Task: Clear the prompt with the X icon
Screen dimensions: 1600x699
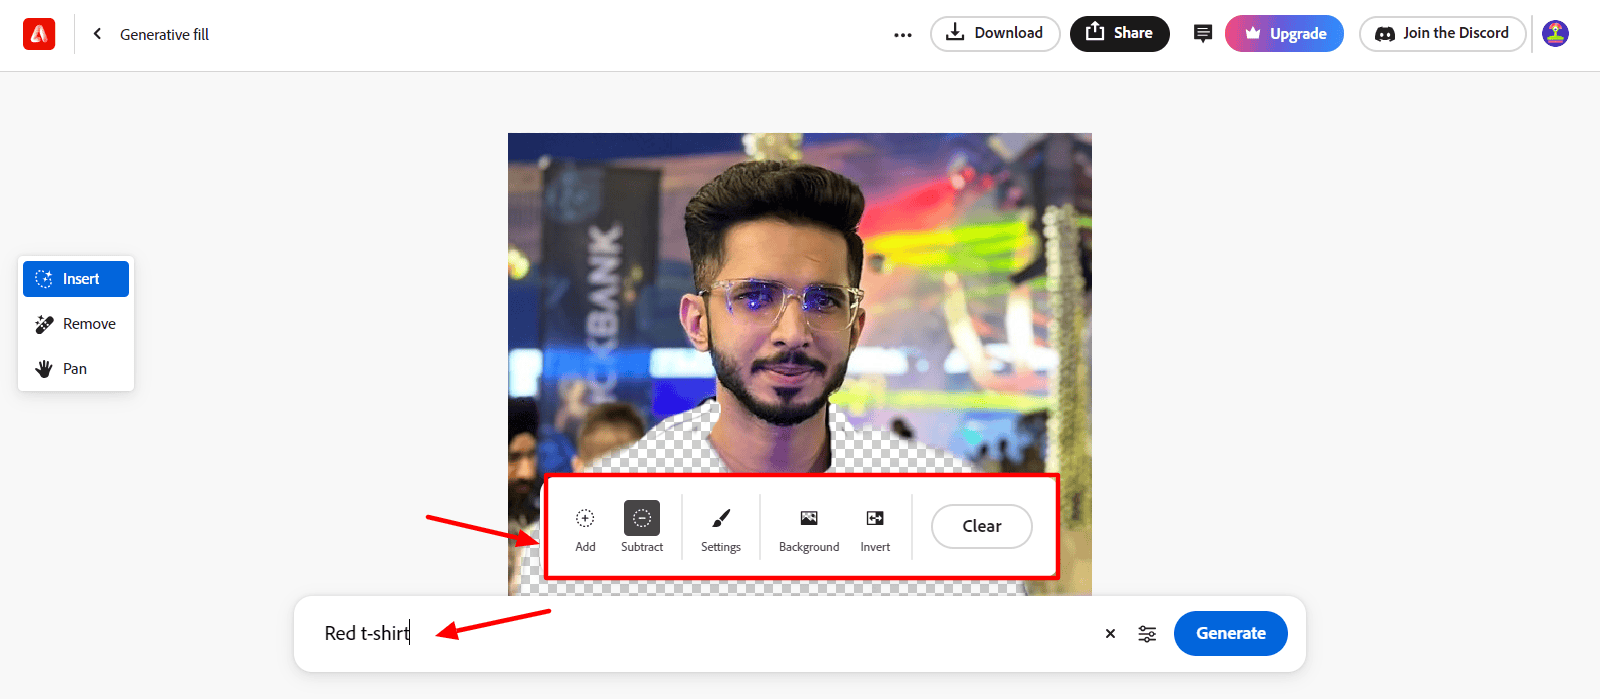Action: click(1110, 634)
